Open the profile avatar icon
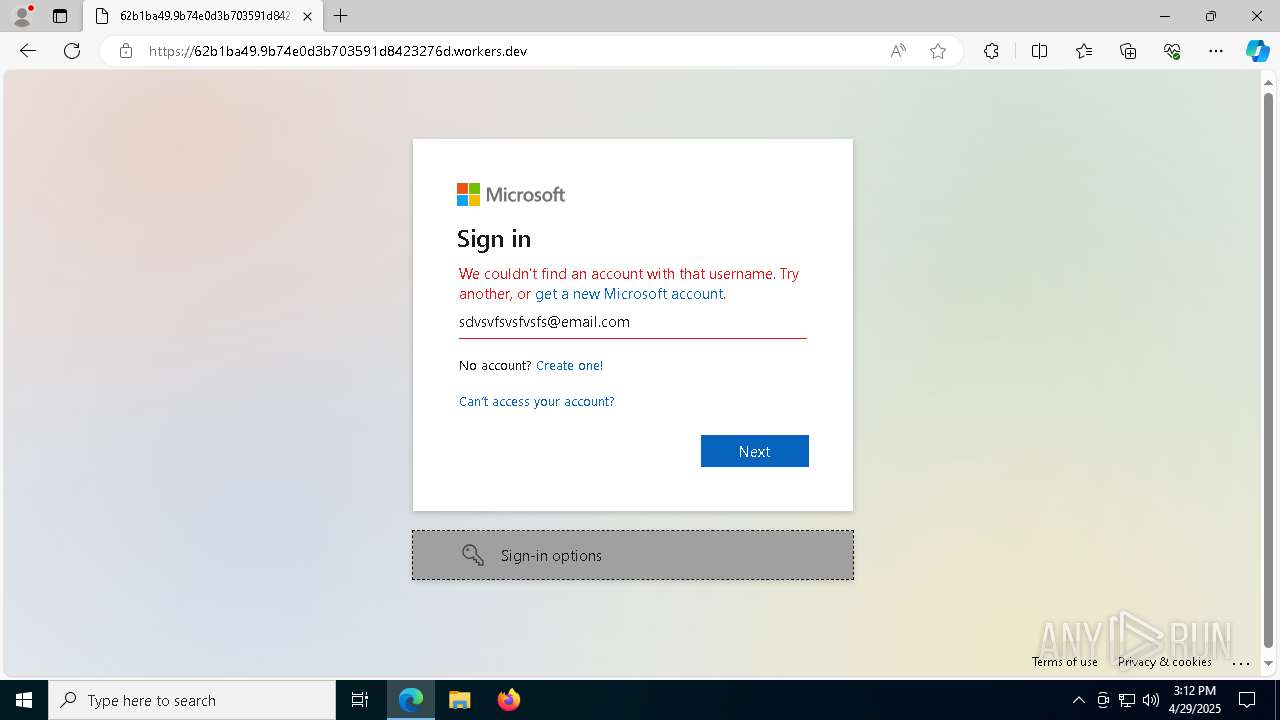The width and height of the screenshot is (1280, 720). coord(22,16)
